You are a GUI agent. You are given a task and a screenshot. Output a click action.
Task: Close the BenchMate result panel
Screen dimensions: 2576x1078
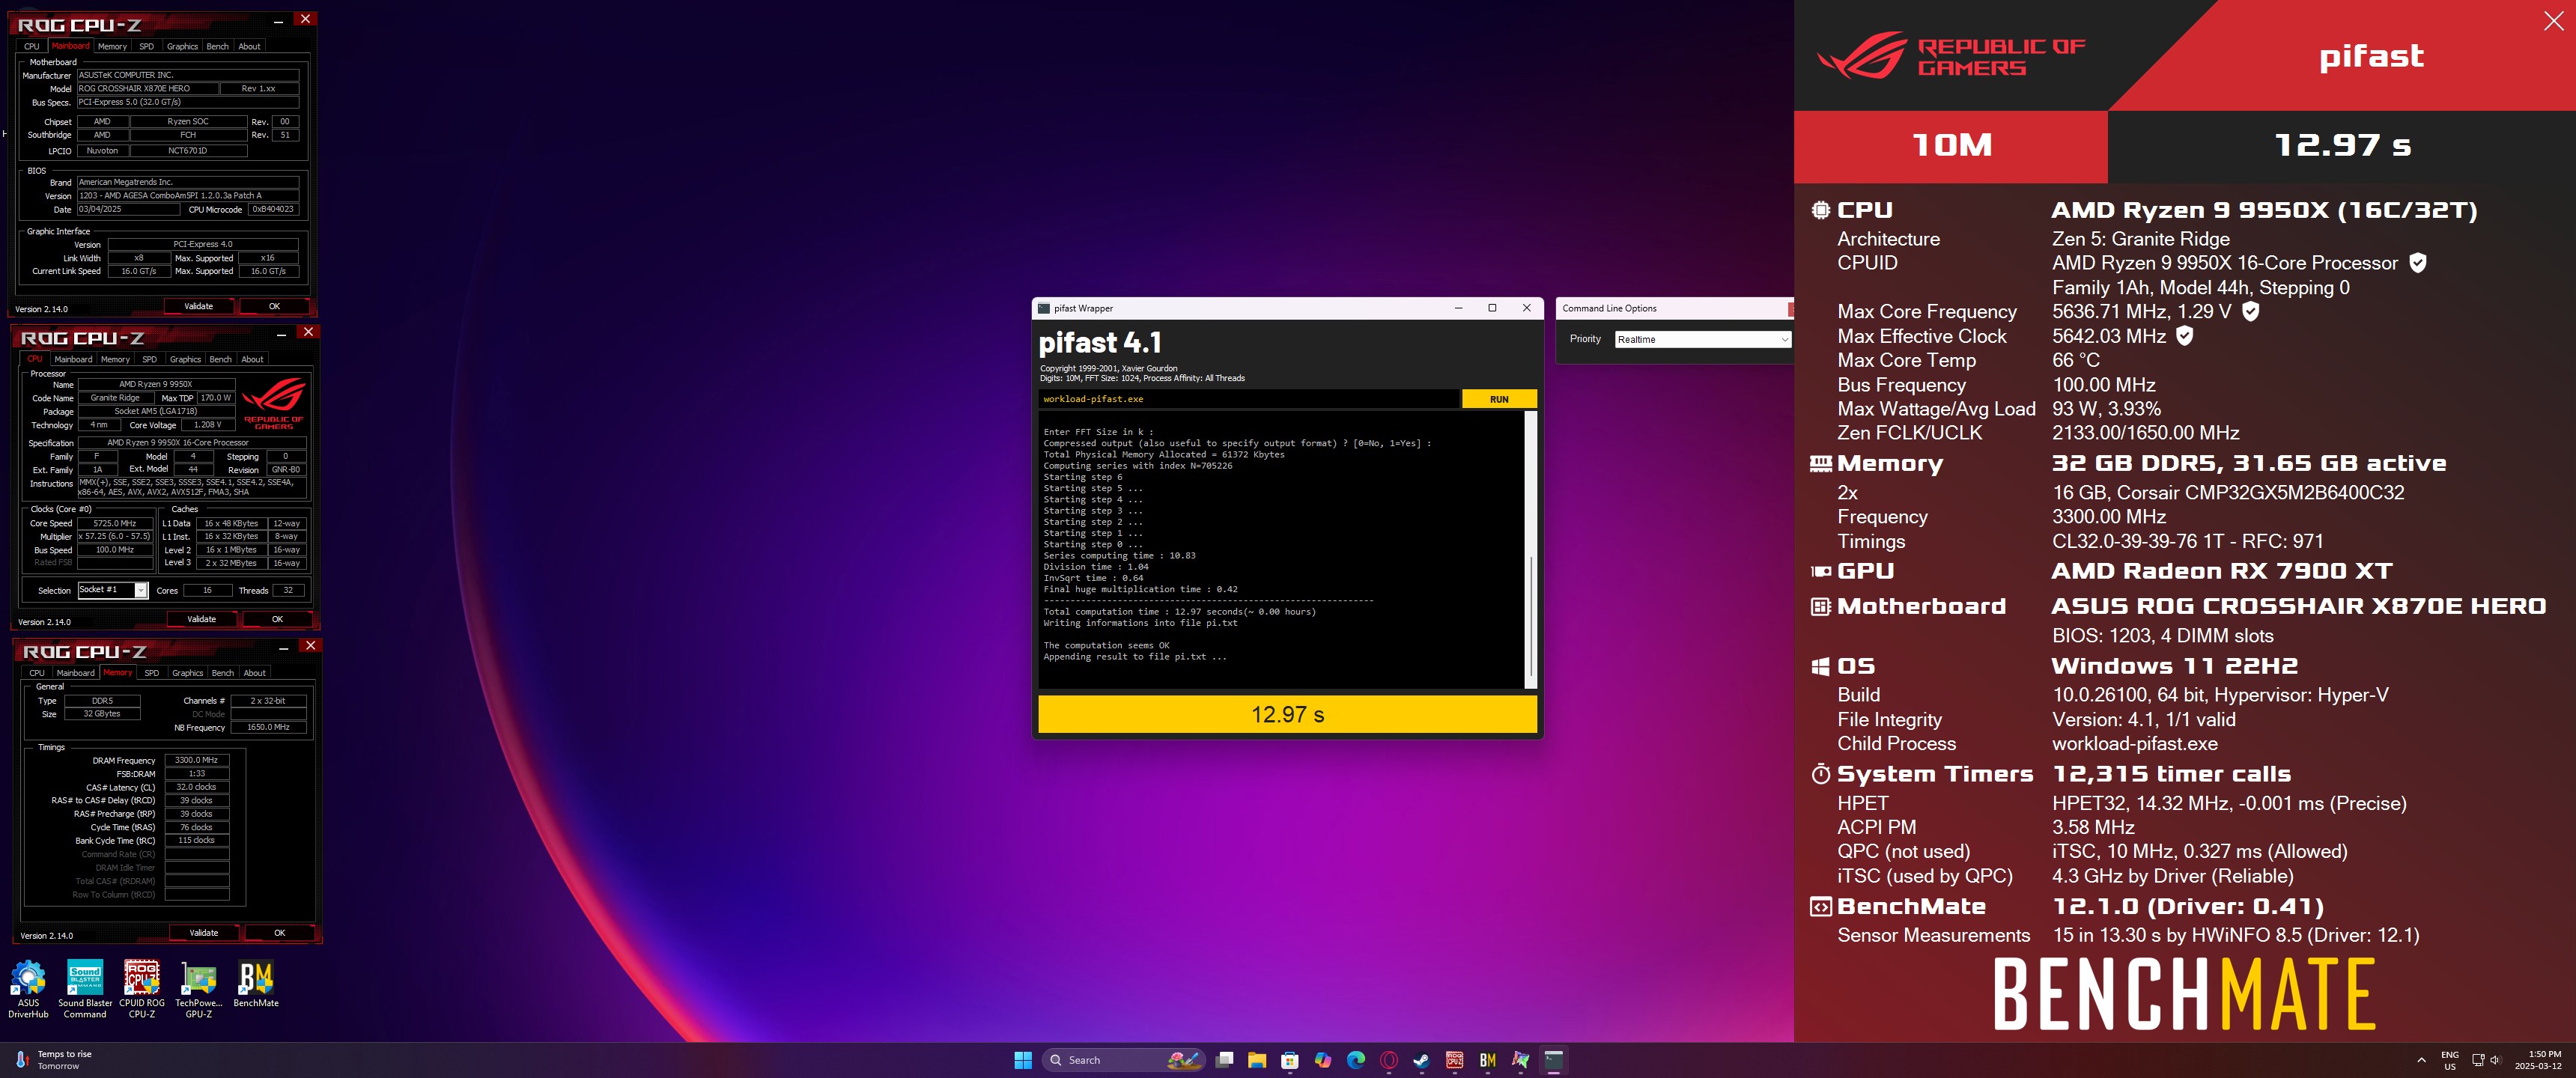coord(2553,22)
